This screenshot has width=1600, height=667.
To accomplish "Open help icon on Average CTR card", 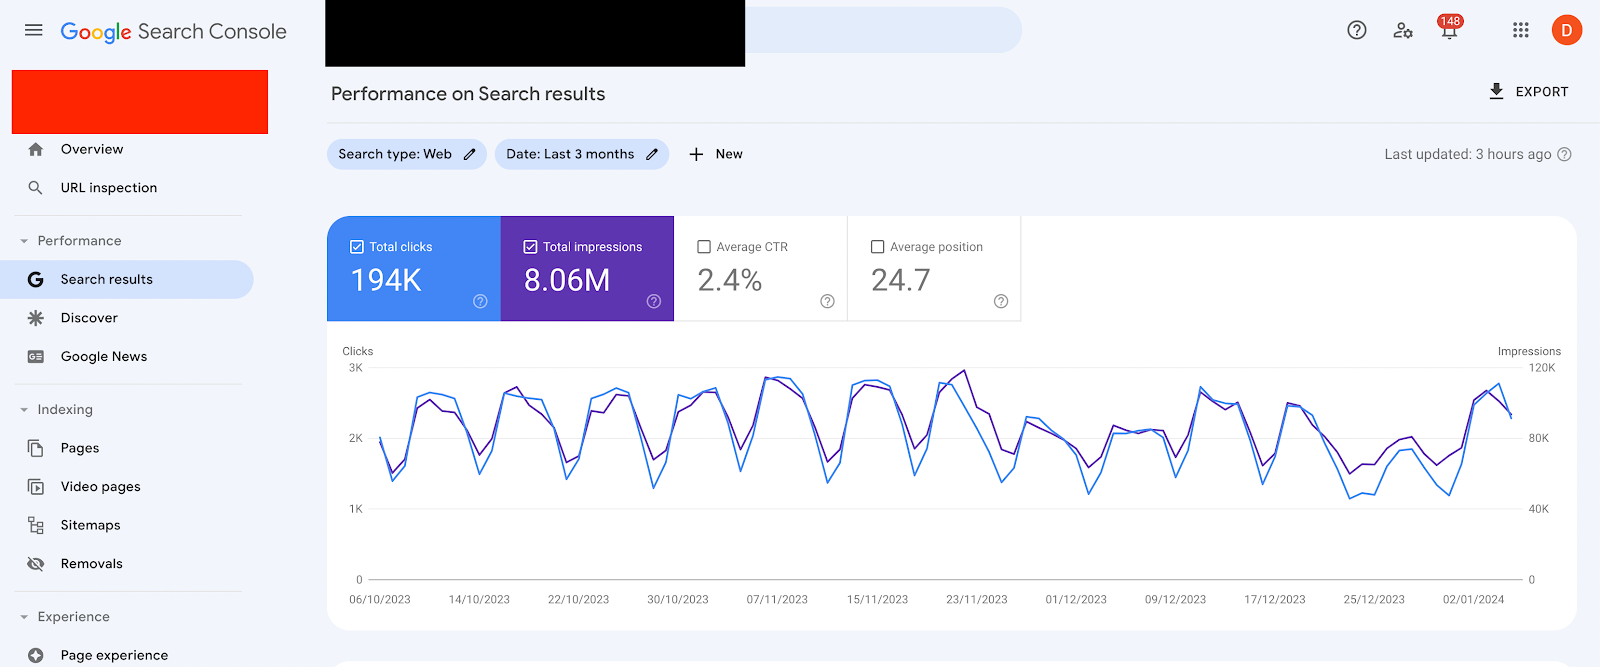I will pyautogui.click(x=827, y=301).
